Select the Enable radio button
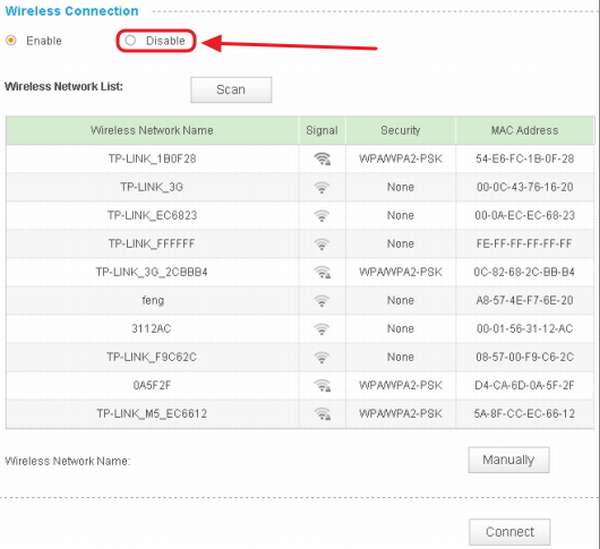Viewport: 600px width, 549px height. point(11,40)
